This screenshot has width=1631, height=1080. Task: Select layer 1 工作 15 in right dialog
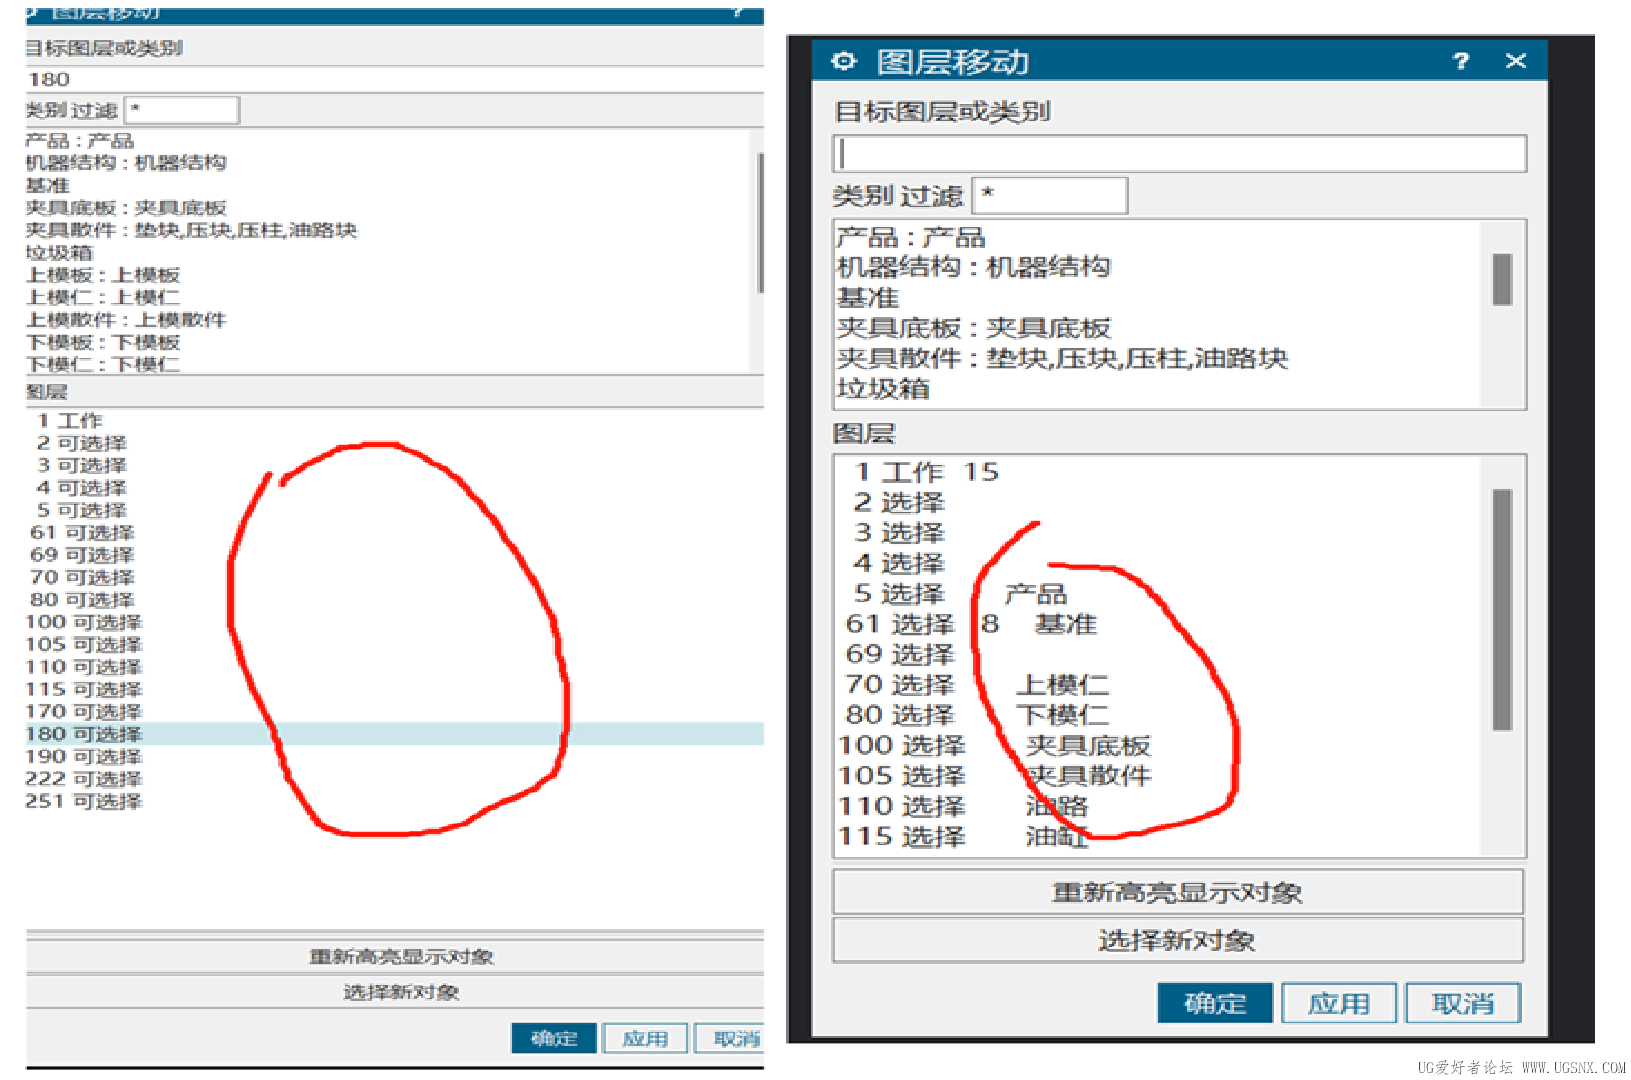pos(926,472)
